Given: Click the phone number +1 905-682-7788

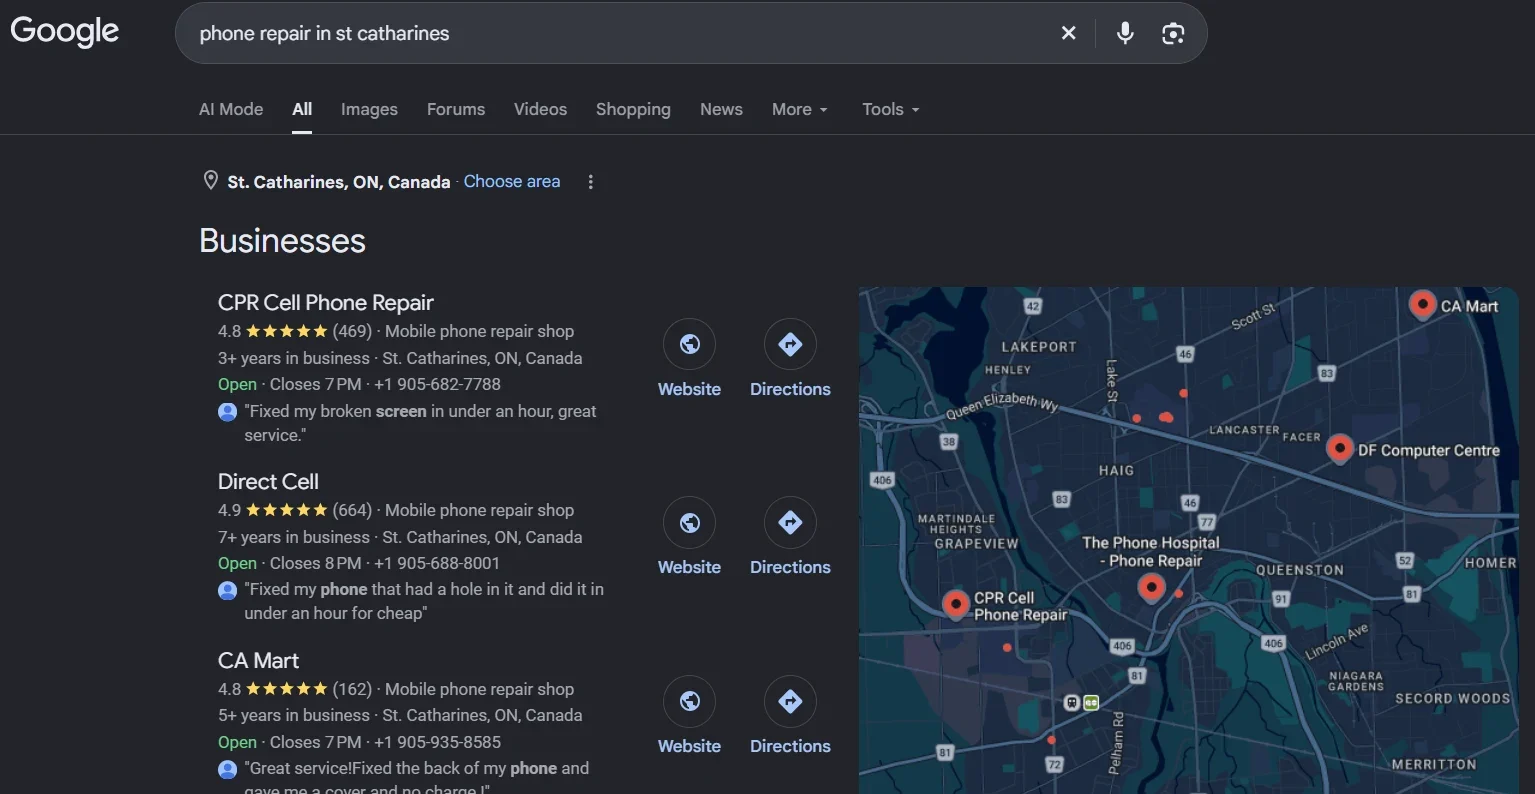Looking at the screenshot, I should point(437,384).
